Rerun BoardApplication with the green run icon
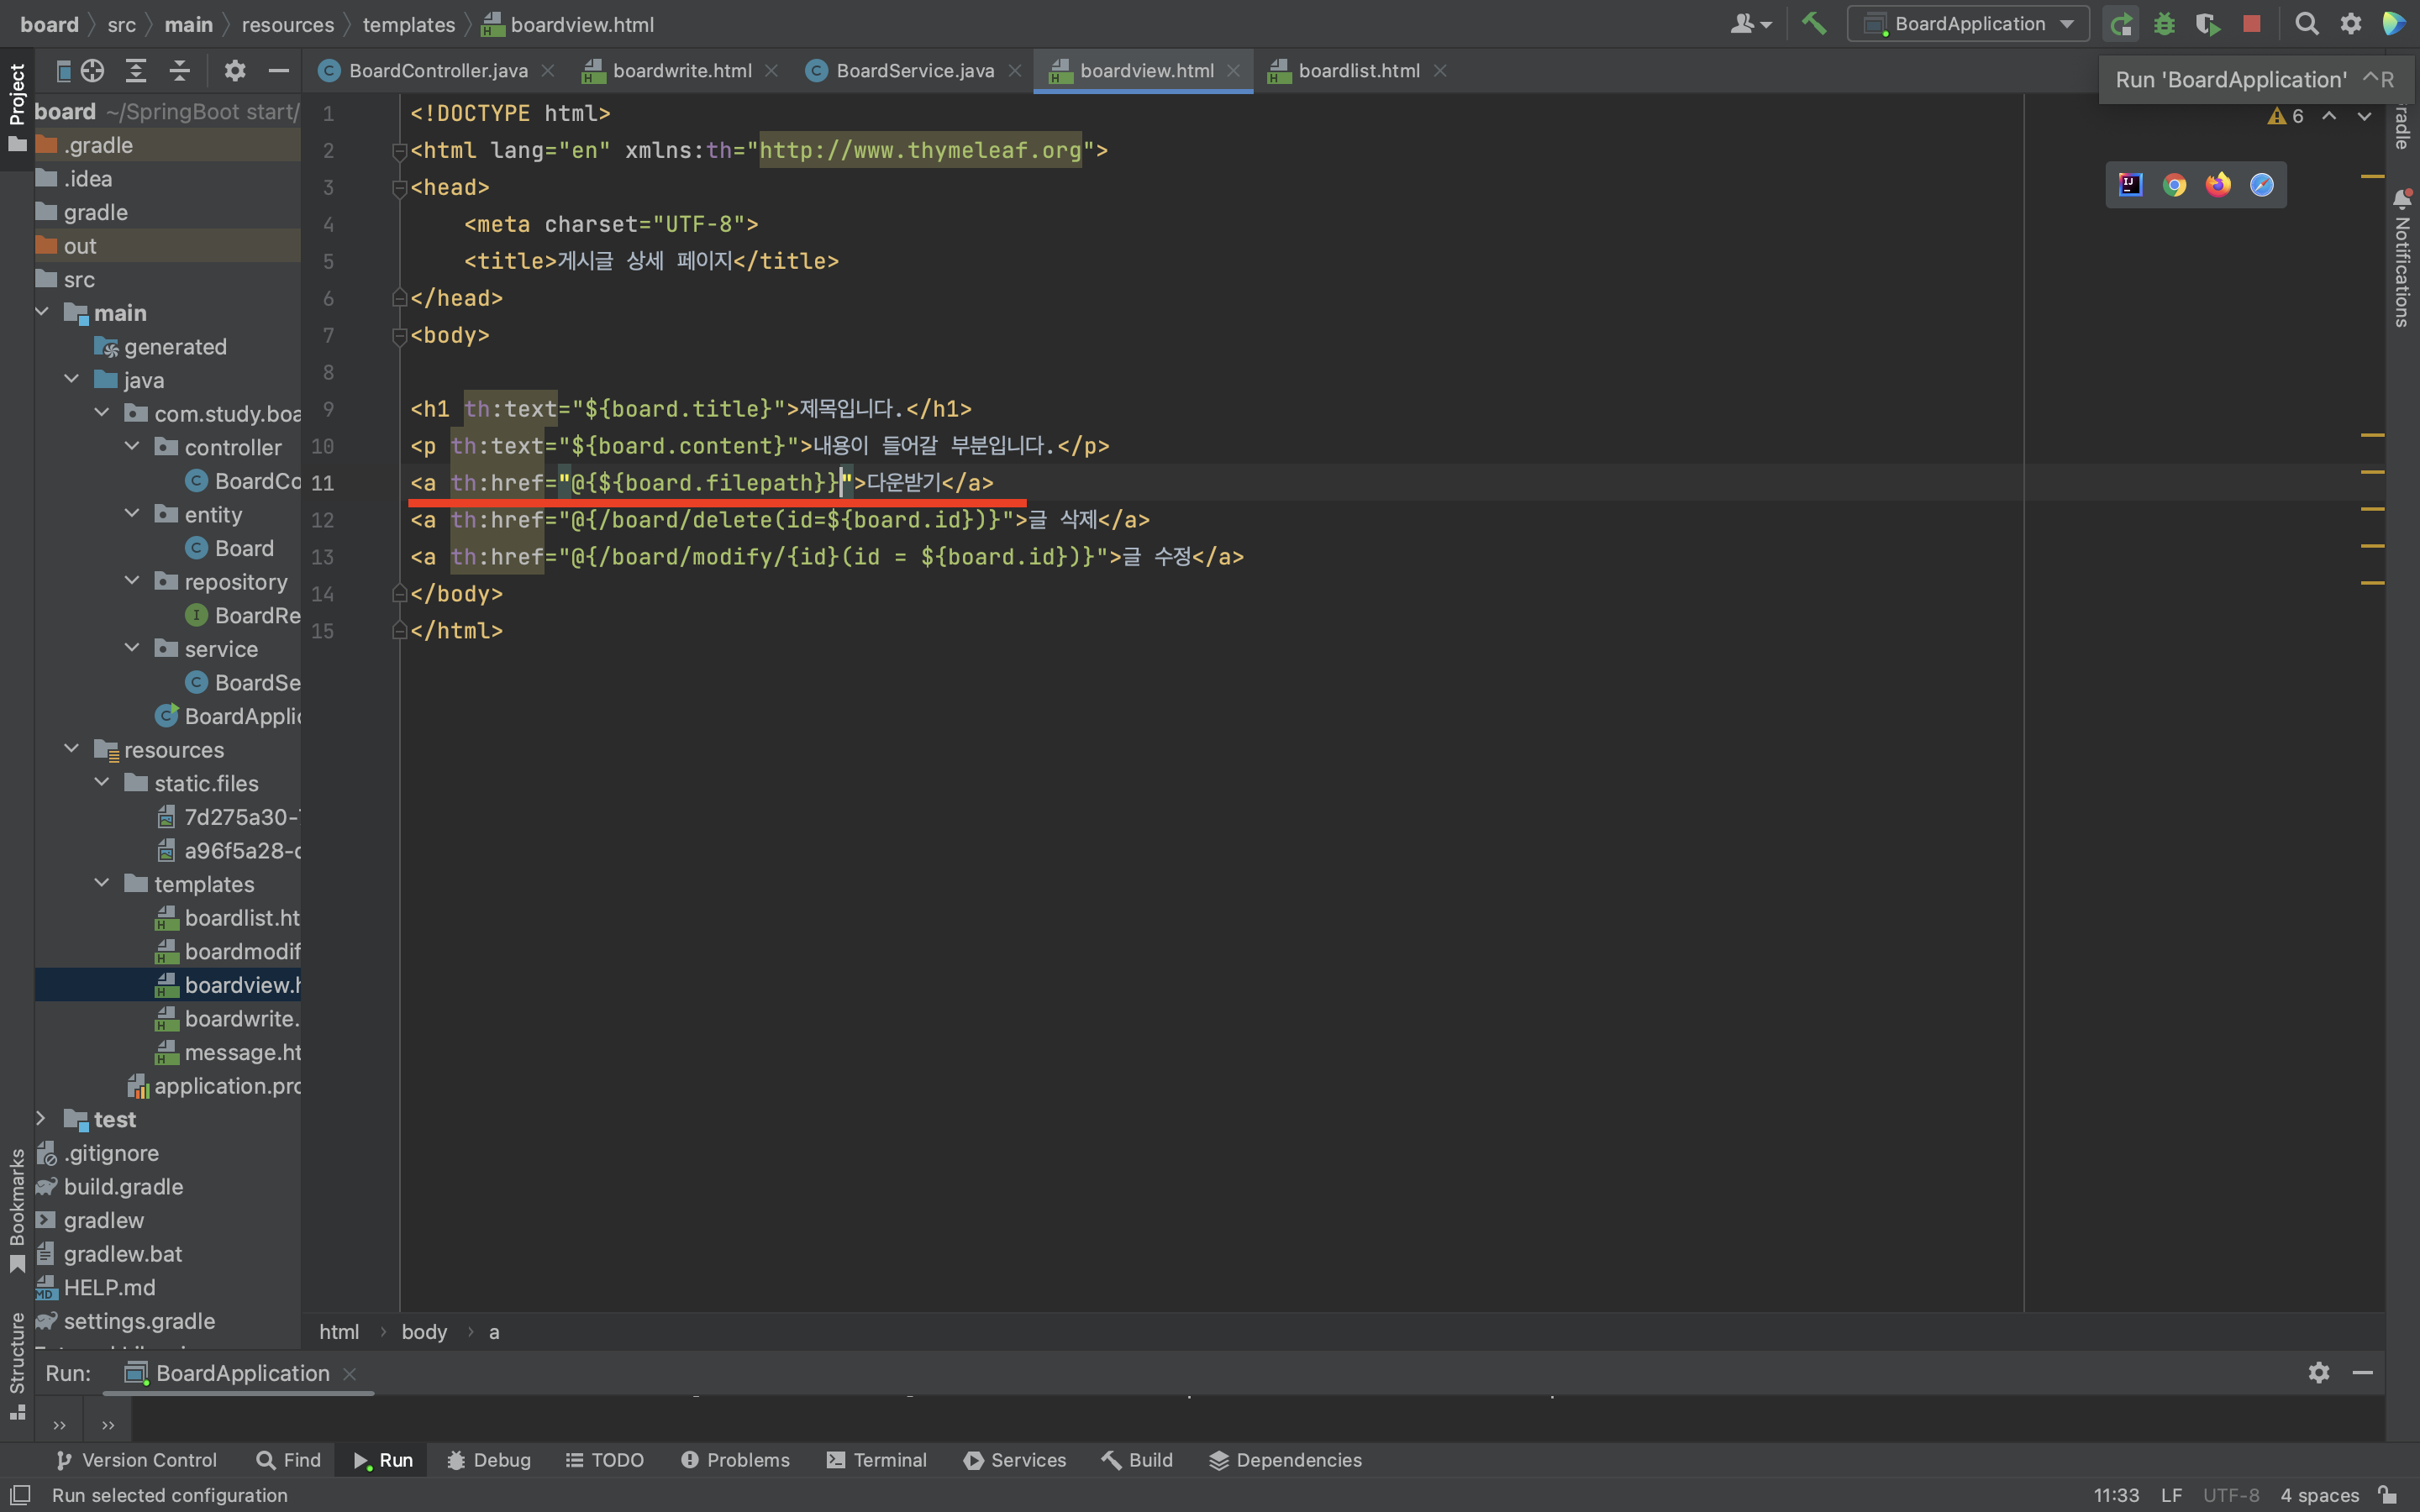 pyautogui.click(x=2120, y=23)
